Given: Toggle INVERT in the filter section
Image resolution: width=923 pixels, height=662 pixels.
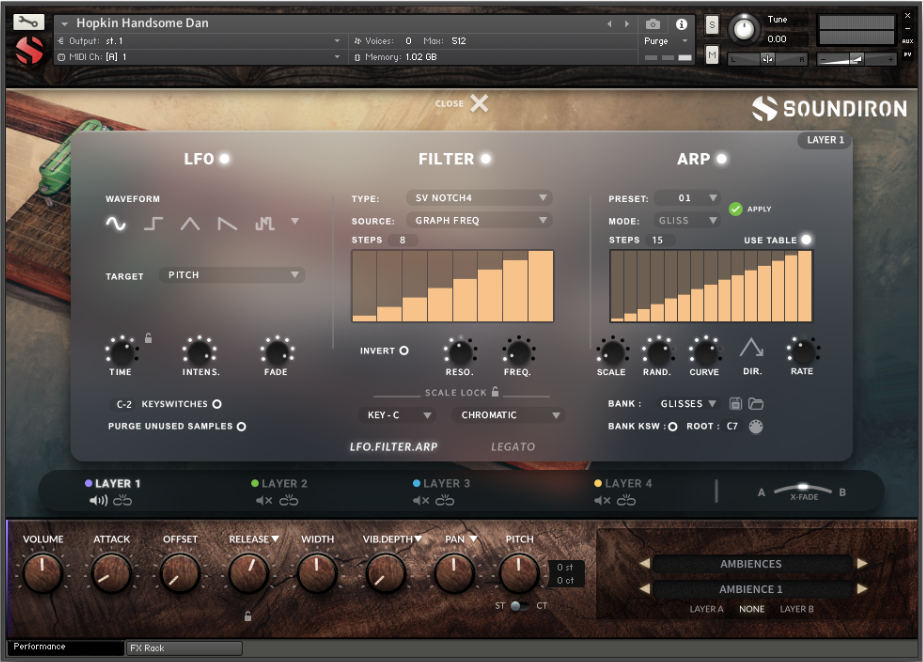Looking at the screenshot, I should click(x=404, y=350).
